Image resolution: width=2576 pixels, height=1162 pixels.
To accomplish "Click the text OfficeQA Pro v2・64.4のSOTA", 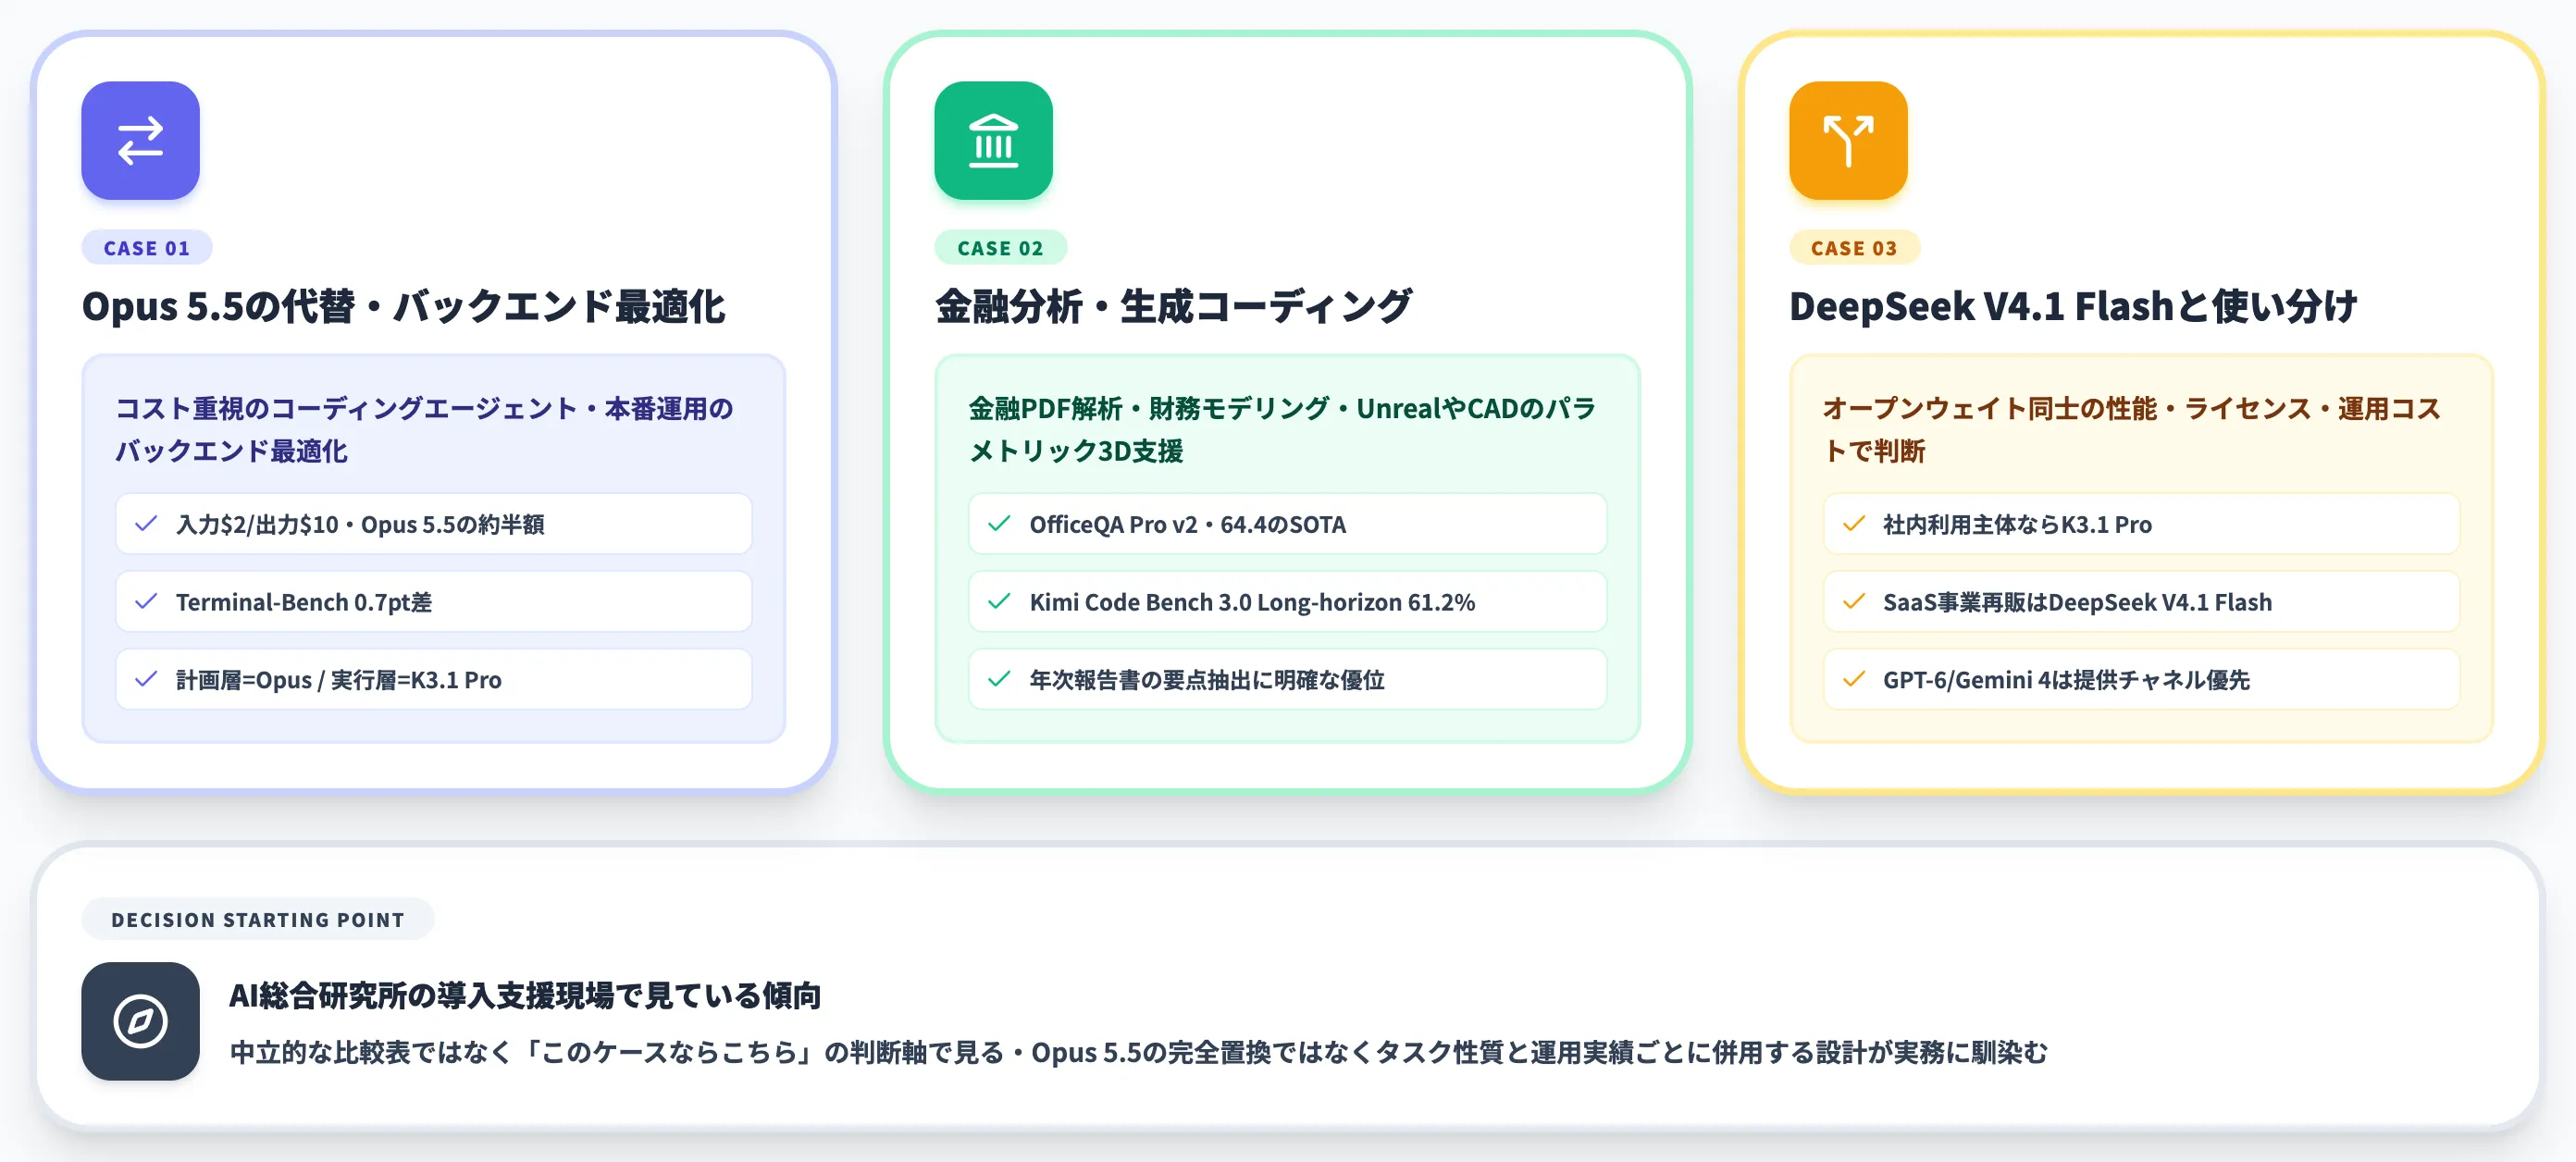I will click(x=1188, y=524).
